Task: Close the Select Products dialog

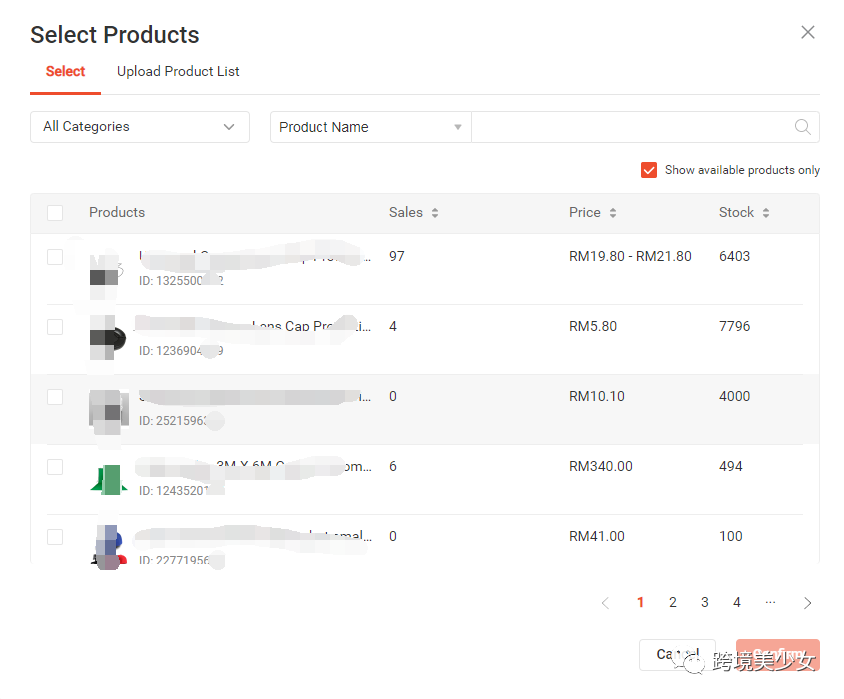Action: tap(808, 33)
